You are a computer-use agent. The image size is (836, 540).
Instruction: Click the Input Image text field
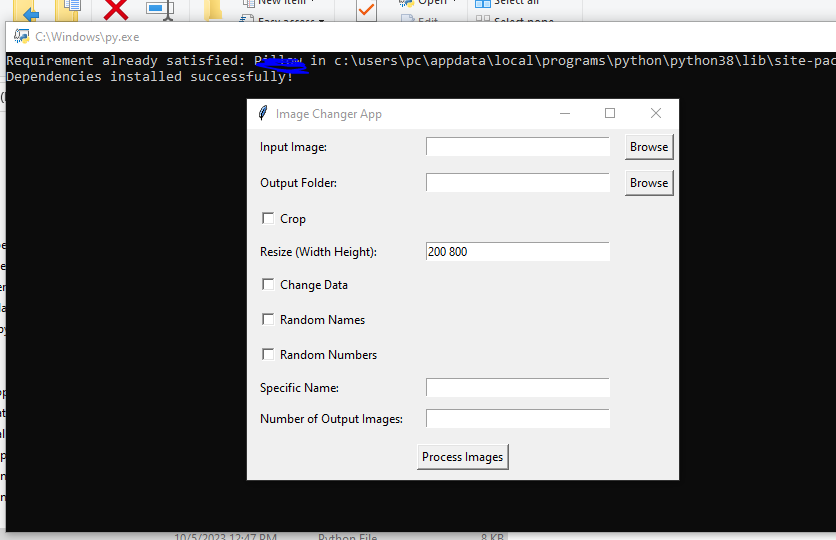(x=517, y=147)
